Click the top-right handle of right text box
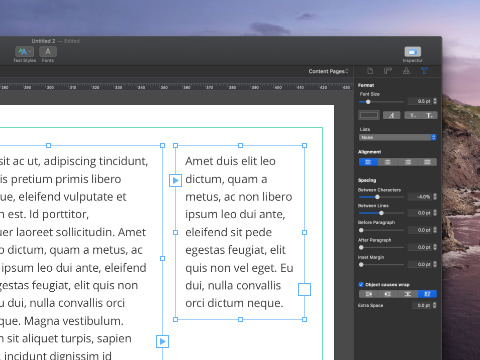 pyautogui.click(x=304, y=145)
